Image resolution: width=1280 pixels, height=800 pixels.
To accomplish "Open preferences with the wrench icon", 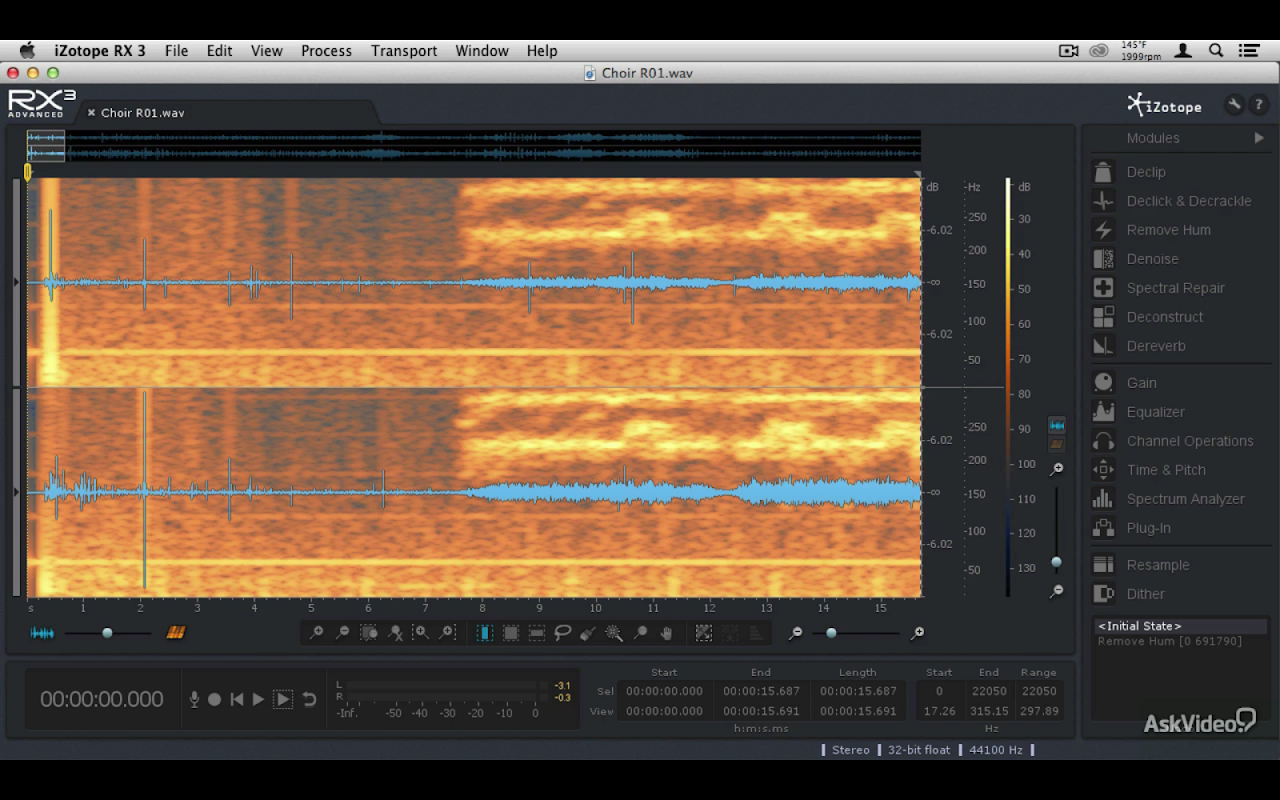I will pos(1234,104).
